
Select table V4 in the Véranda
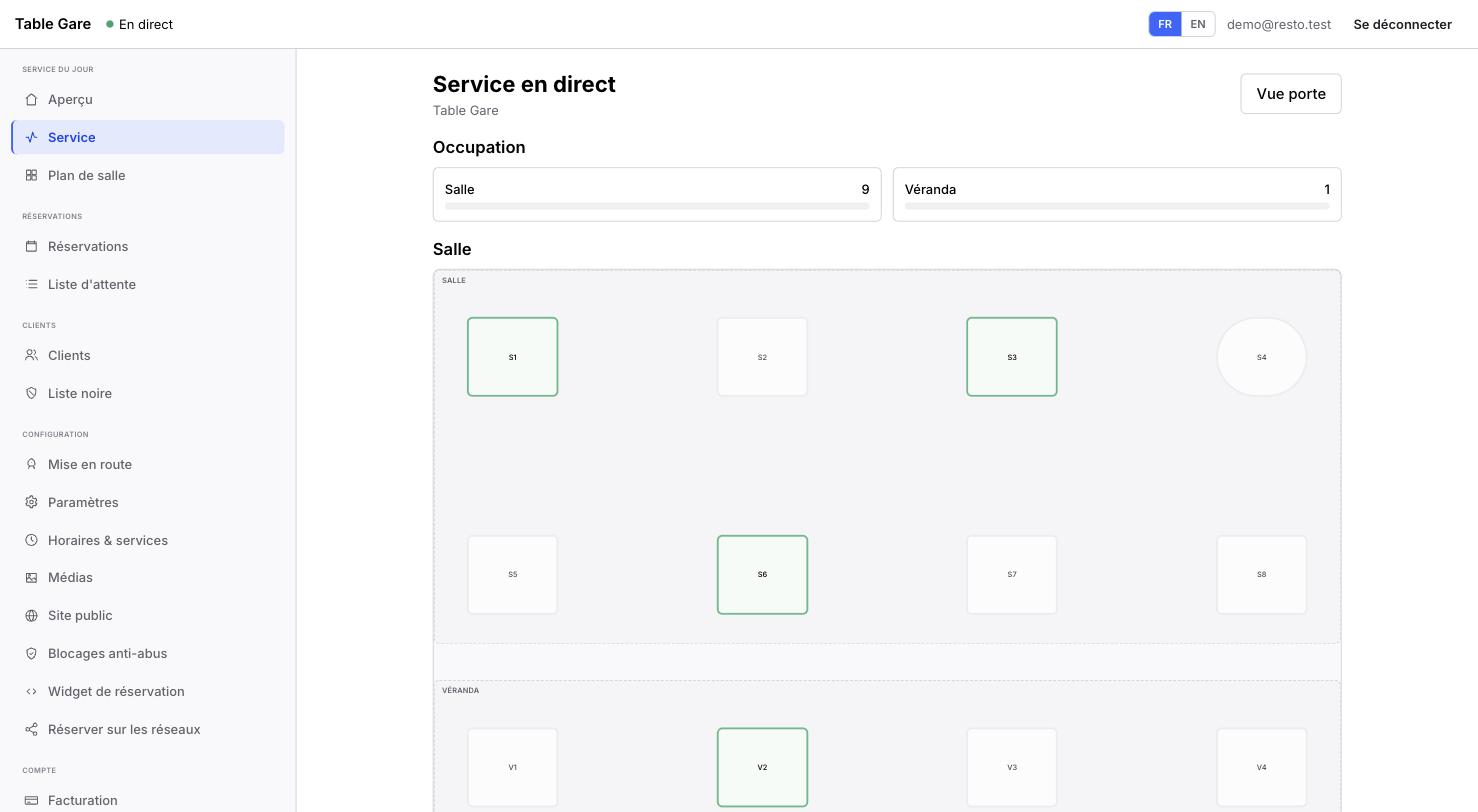tap(1262, 767)
